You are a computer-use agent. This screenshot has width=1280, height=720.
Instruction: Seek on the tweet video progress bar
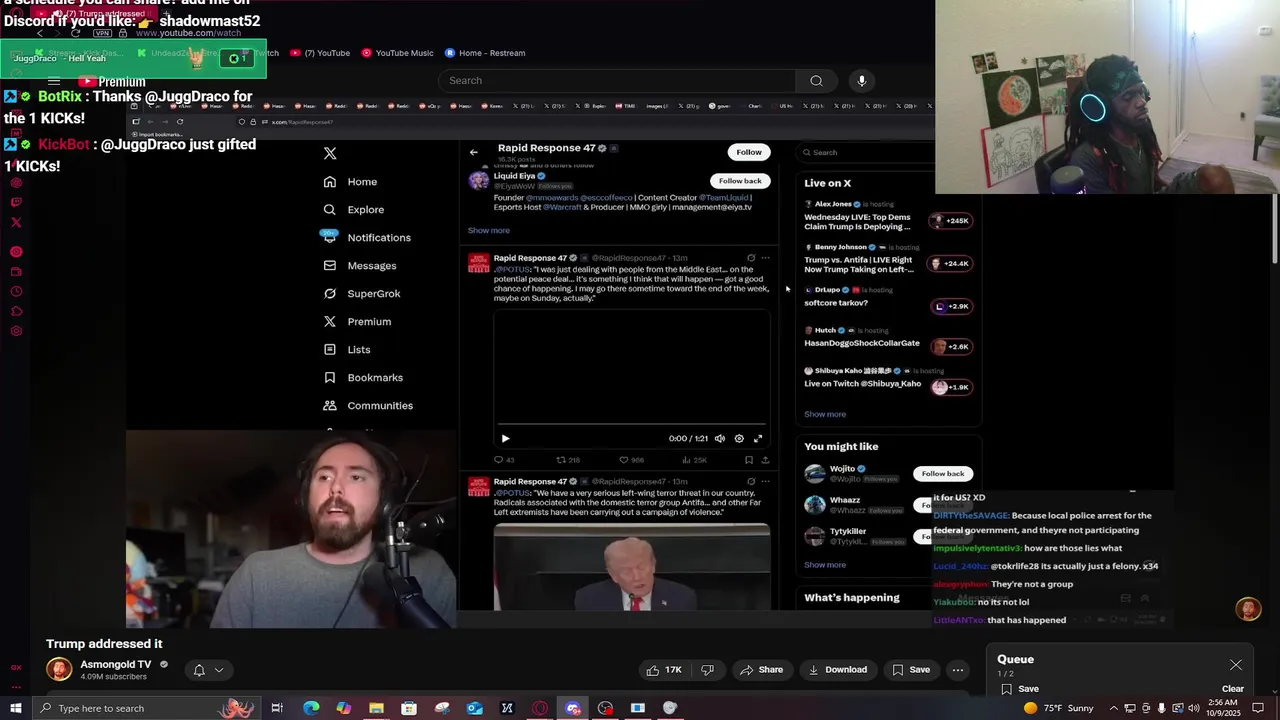(632, 425)
